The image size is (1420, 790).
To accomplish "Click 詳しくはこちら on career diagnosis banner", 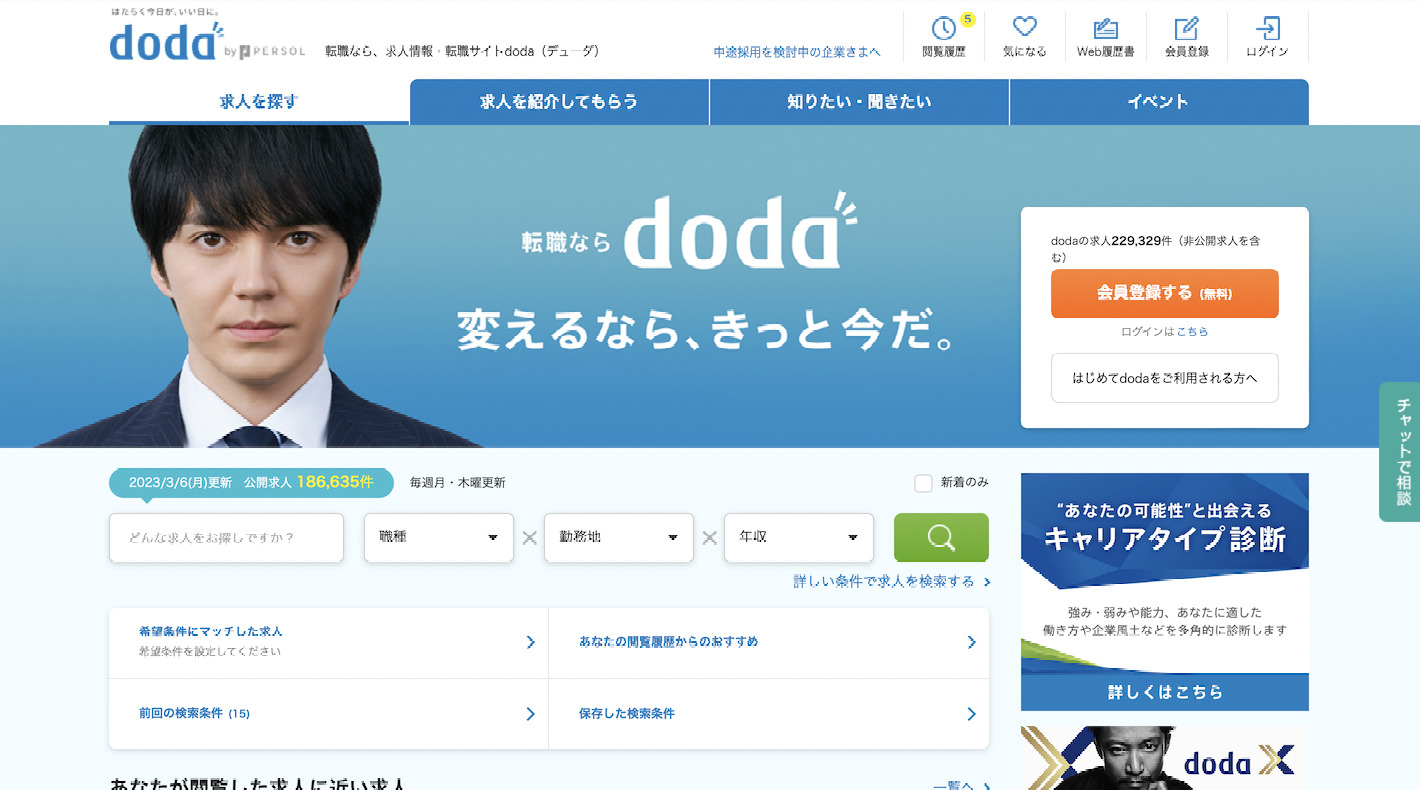I will (1165, 692).
